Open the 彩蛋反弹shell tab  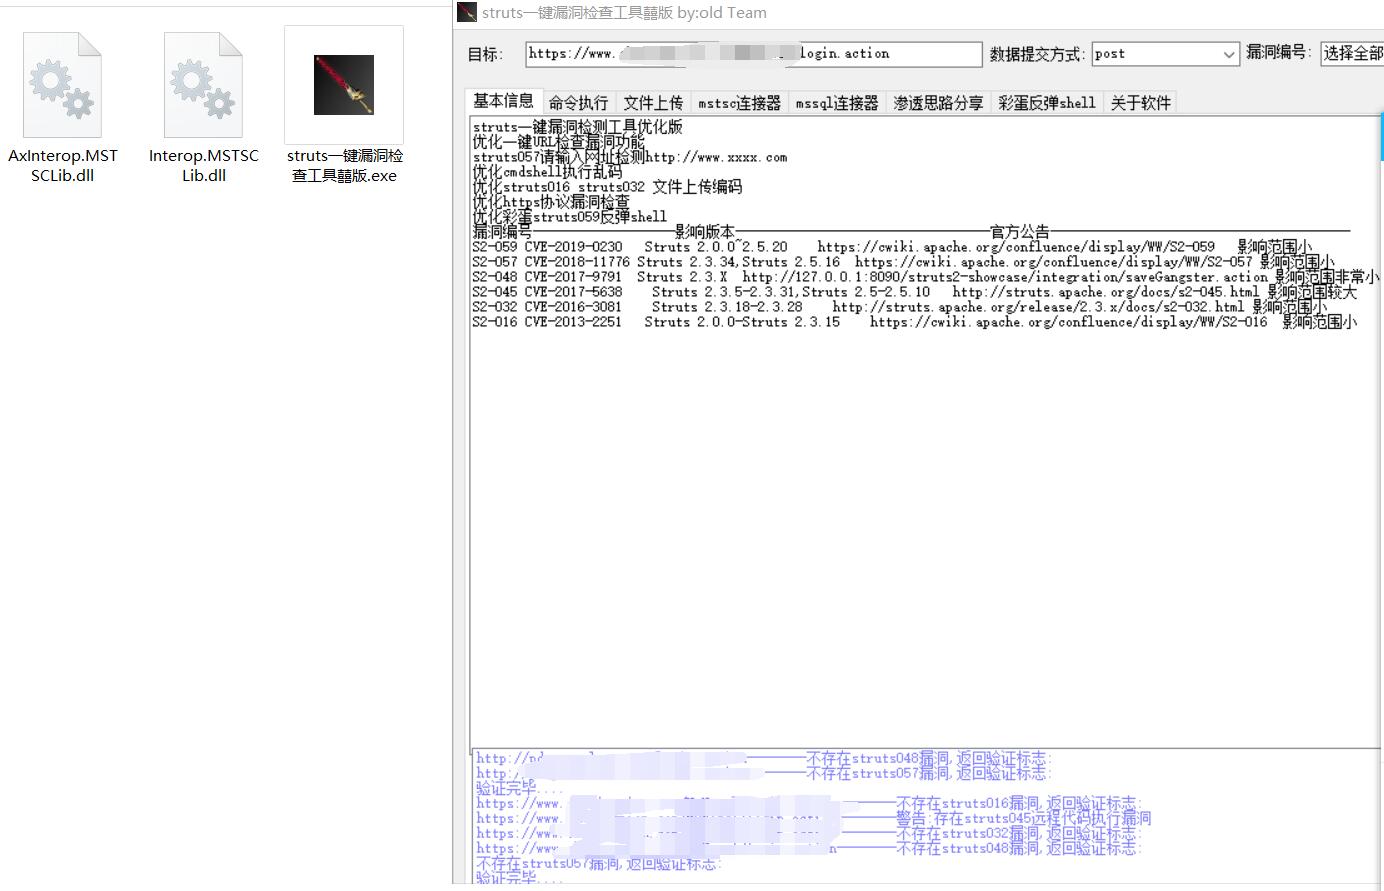(x=1047, y=103)
